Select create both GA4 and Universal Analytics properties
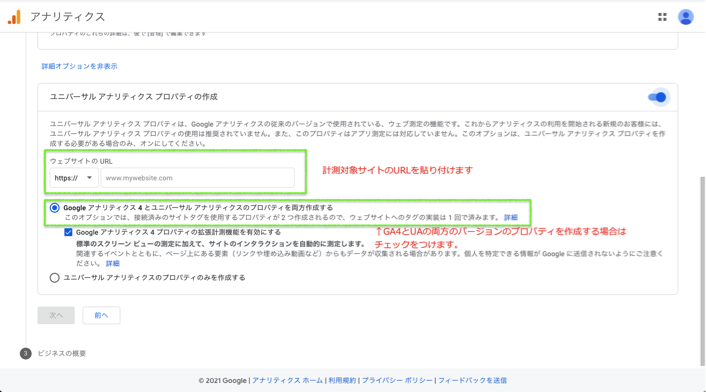The height and width of the screenshot is (392, 706). [x=54, y=208]
